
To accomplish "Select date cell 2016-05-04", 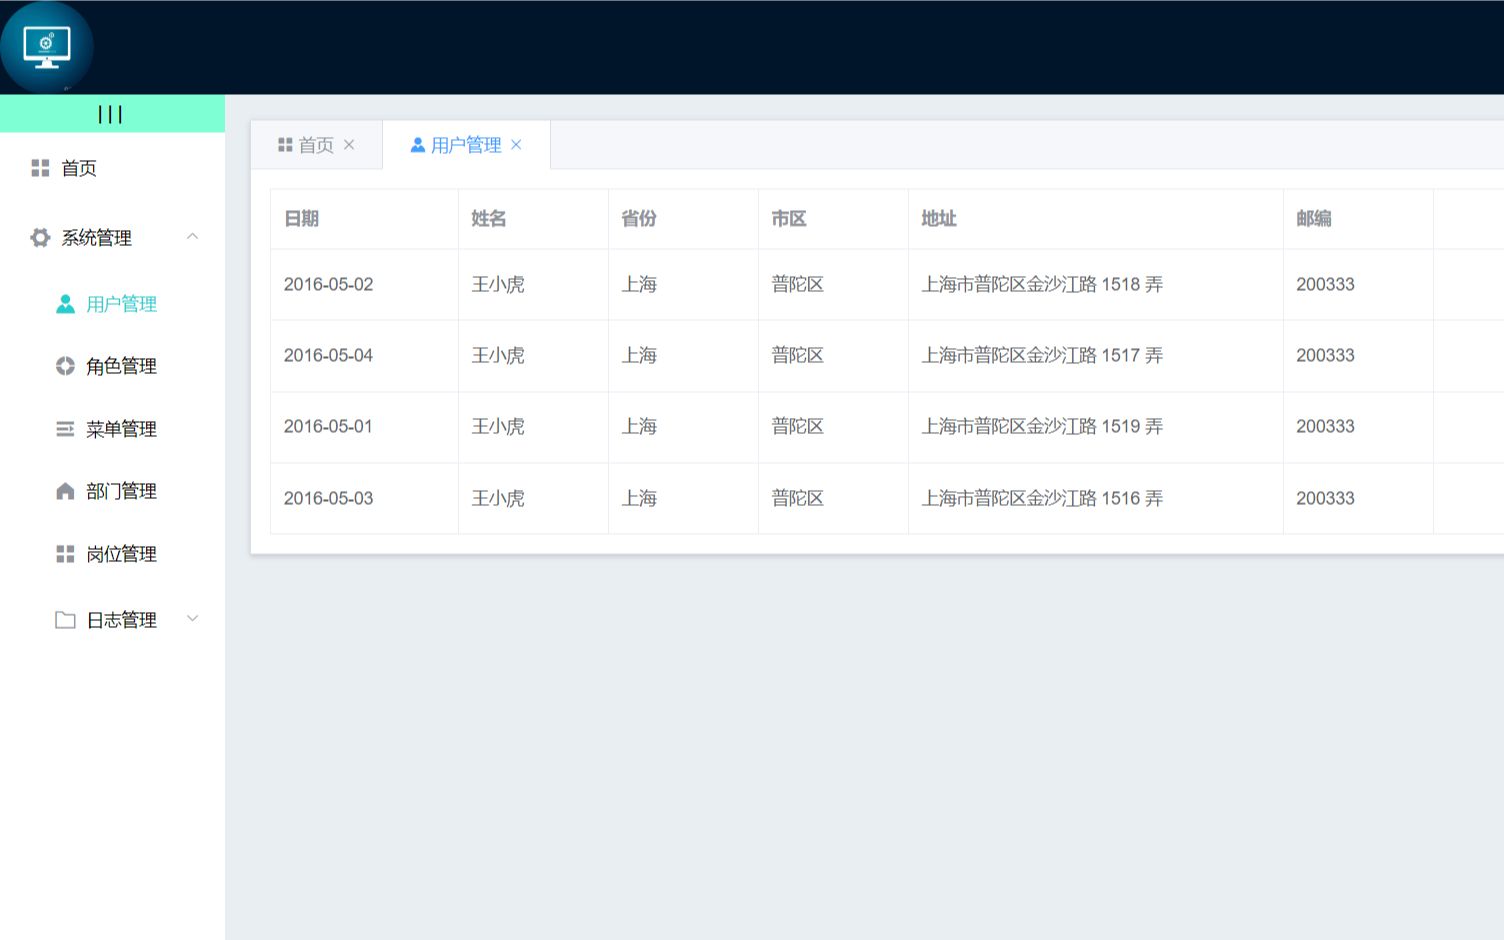I will [x=328, y=356].
